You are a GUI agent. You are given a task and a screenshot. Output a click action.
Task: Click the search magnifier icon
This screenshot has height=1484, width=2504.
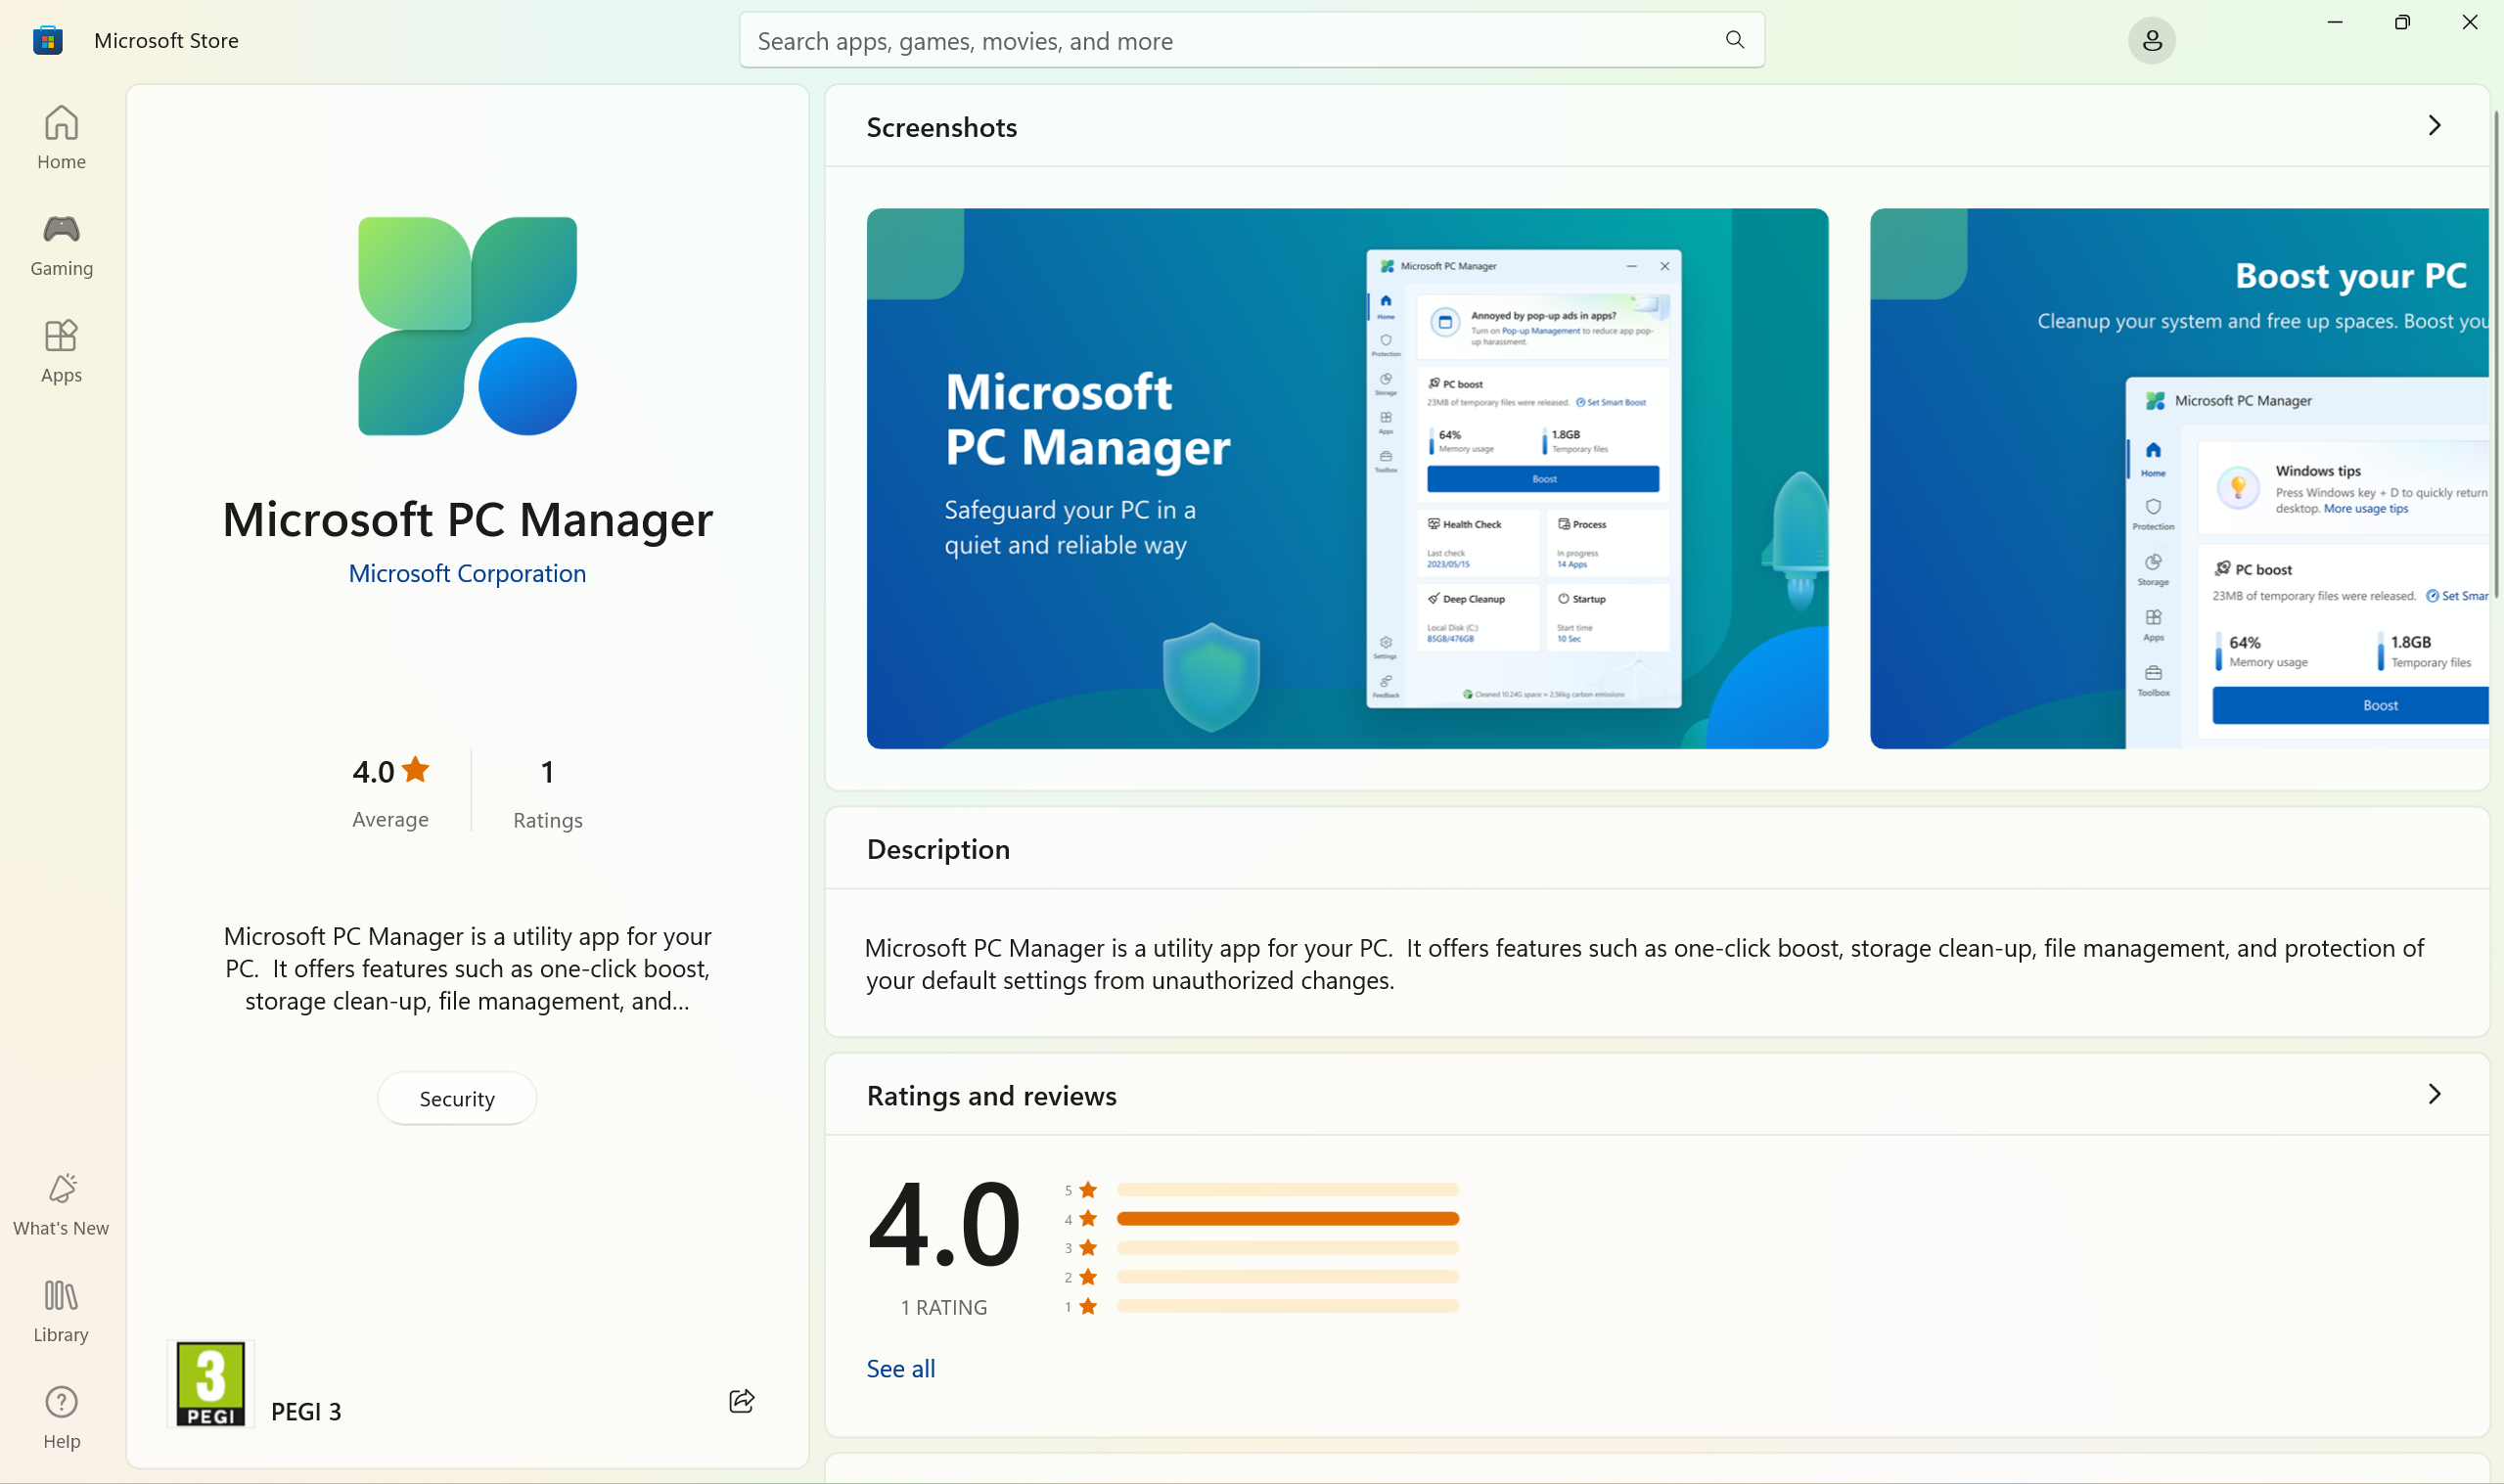click(x=1735, y=40)
